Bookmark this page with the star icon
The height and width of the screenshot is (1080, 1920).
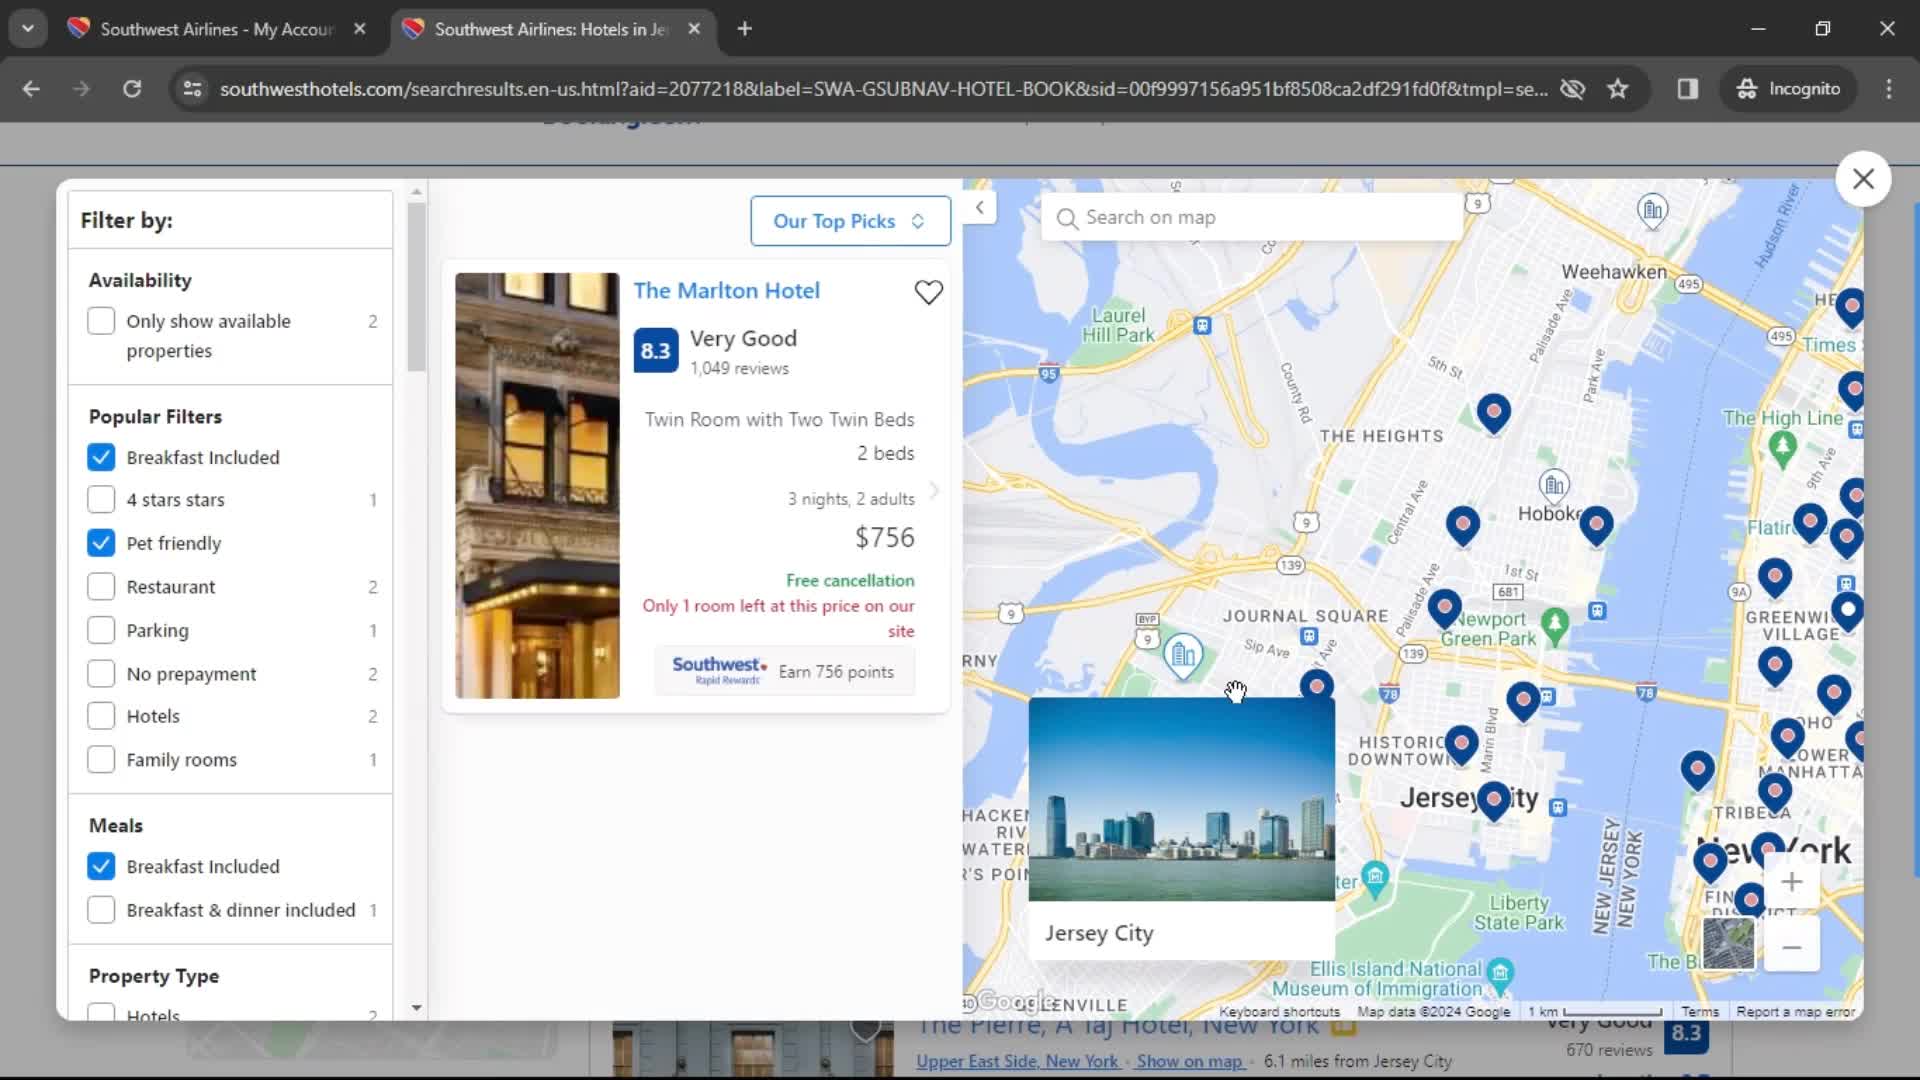click(x=1617, y=89)
